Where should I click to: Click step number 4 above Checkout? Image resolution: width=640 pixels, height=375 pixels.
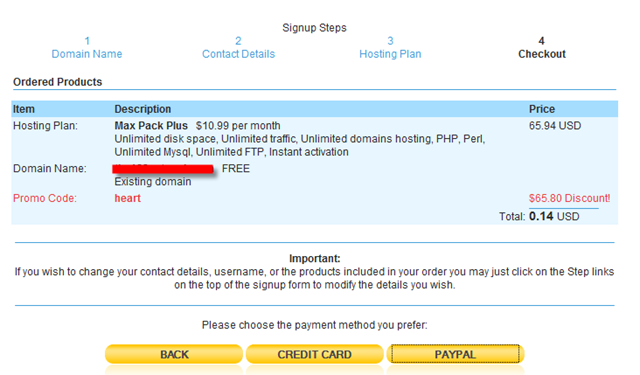pyautogui.click(x=541, y=41)
